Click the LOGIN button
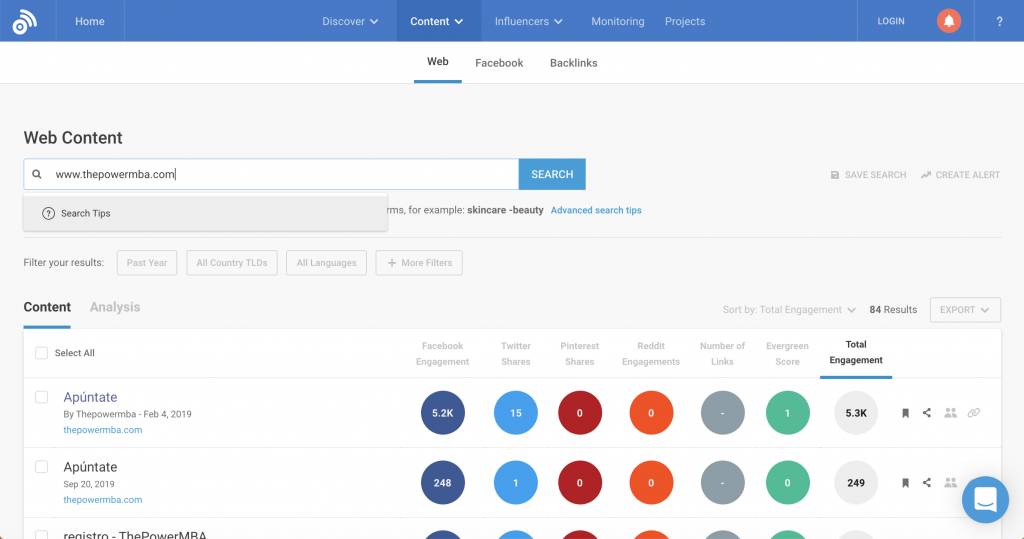The width and height of the screenshot is (1024, 539). 891,22
